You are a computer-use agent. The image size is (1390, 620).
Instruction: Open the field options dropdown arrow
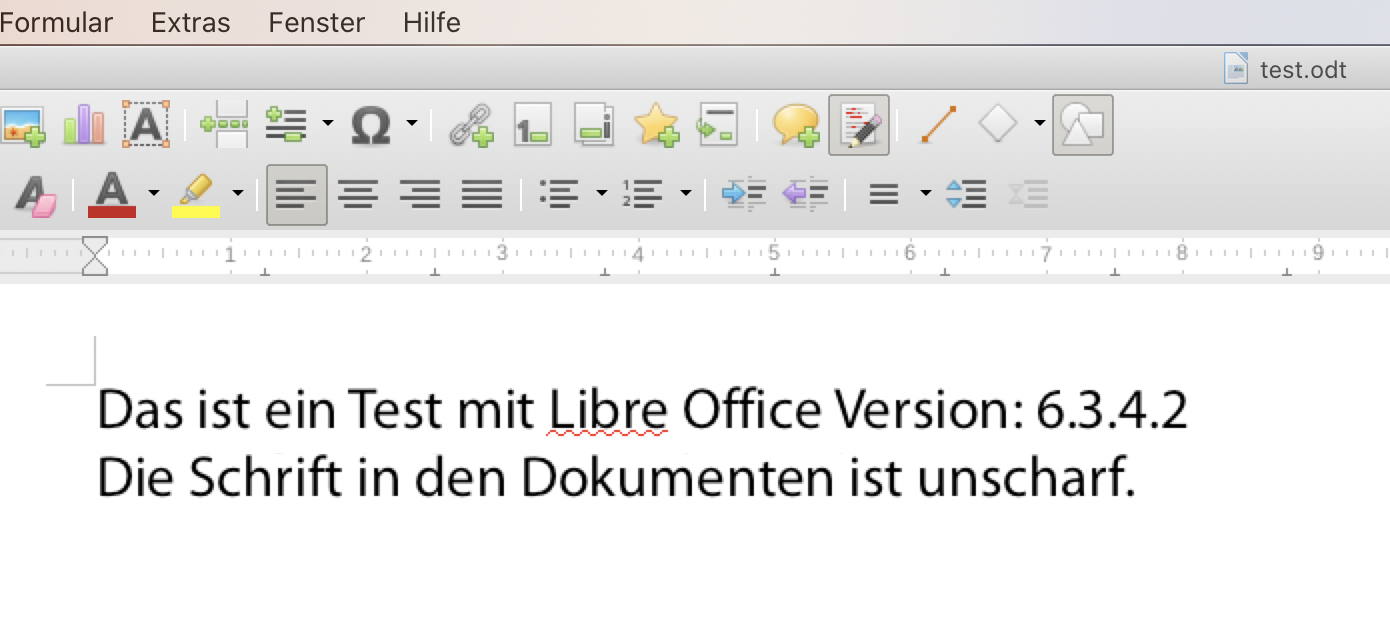(x=328, y=125)
